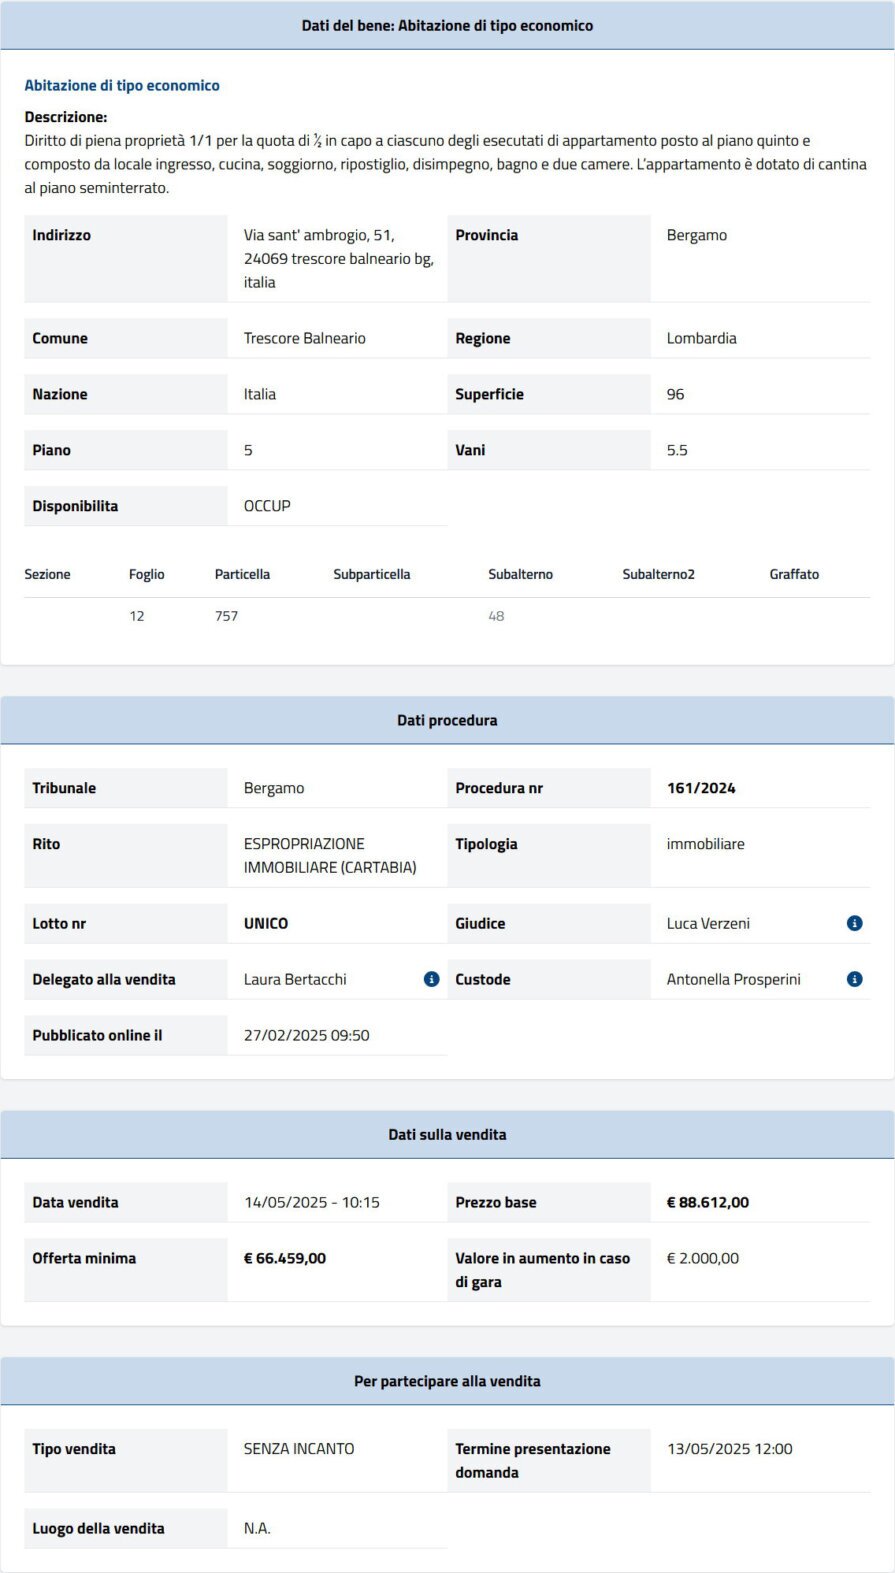Open info icon beside Laura Bertacchi
Viewport: 895px width, 1573px height.
(x=431, y=979)
